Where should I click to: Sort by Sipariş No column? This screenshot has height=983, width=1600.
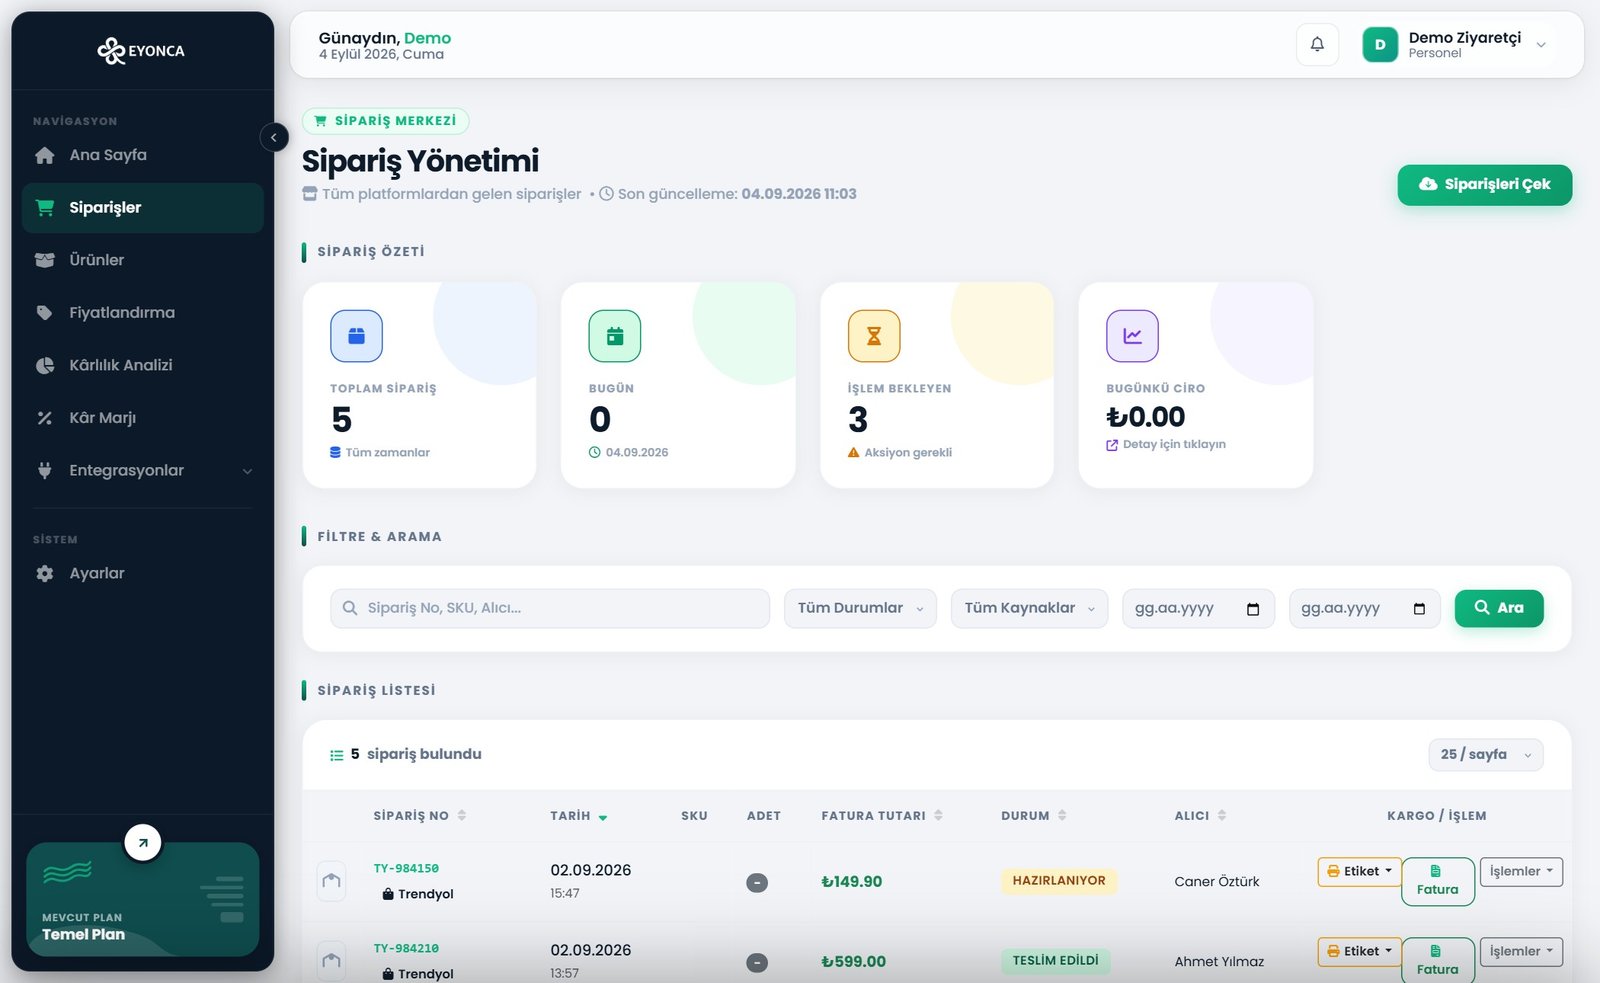coord(420,816)
